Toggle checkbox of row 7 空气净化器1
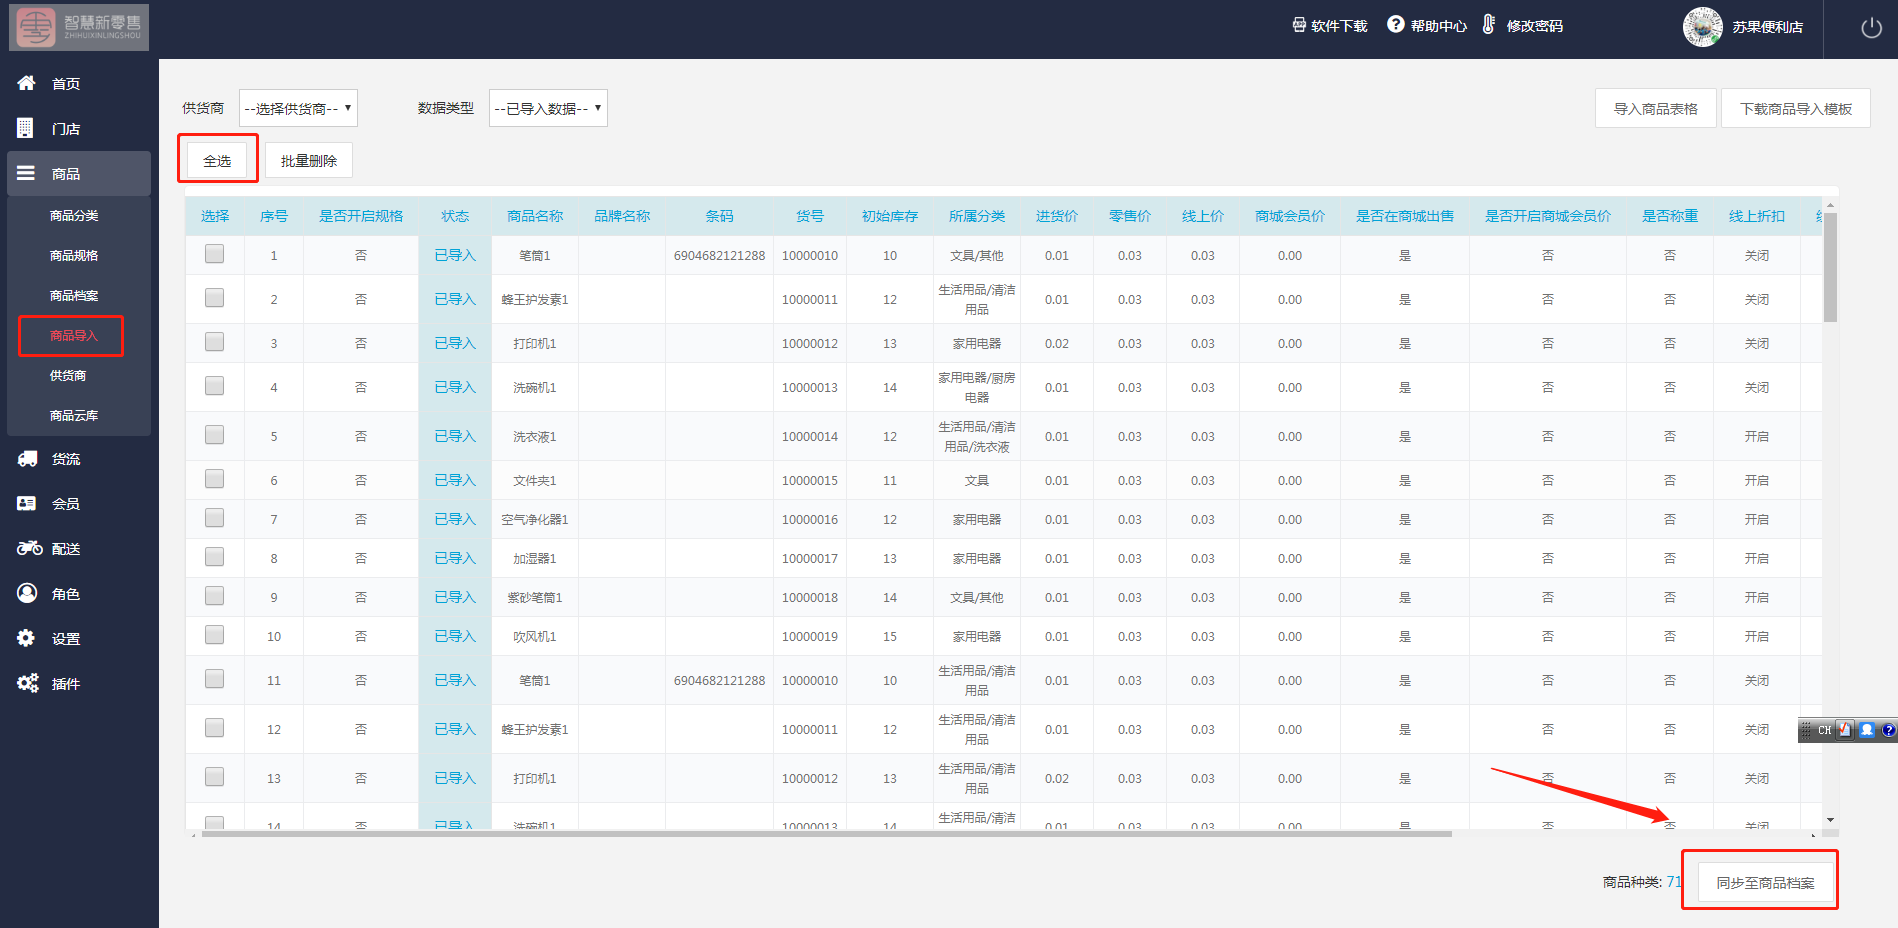 214,518
